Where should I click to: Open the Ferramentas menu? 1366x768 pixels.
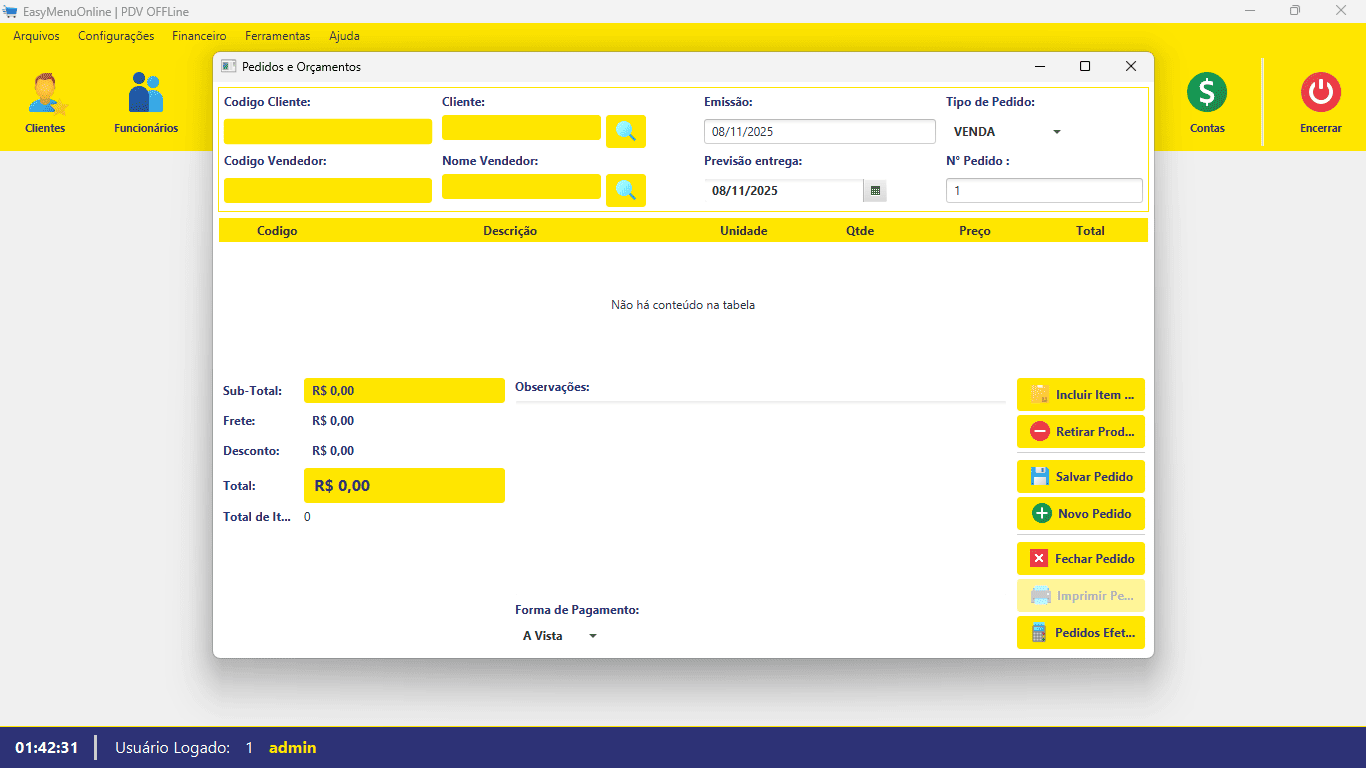[277, 35]
